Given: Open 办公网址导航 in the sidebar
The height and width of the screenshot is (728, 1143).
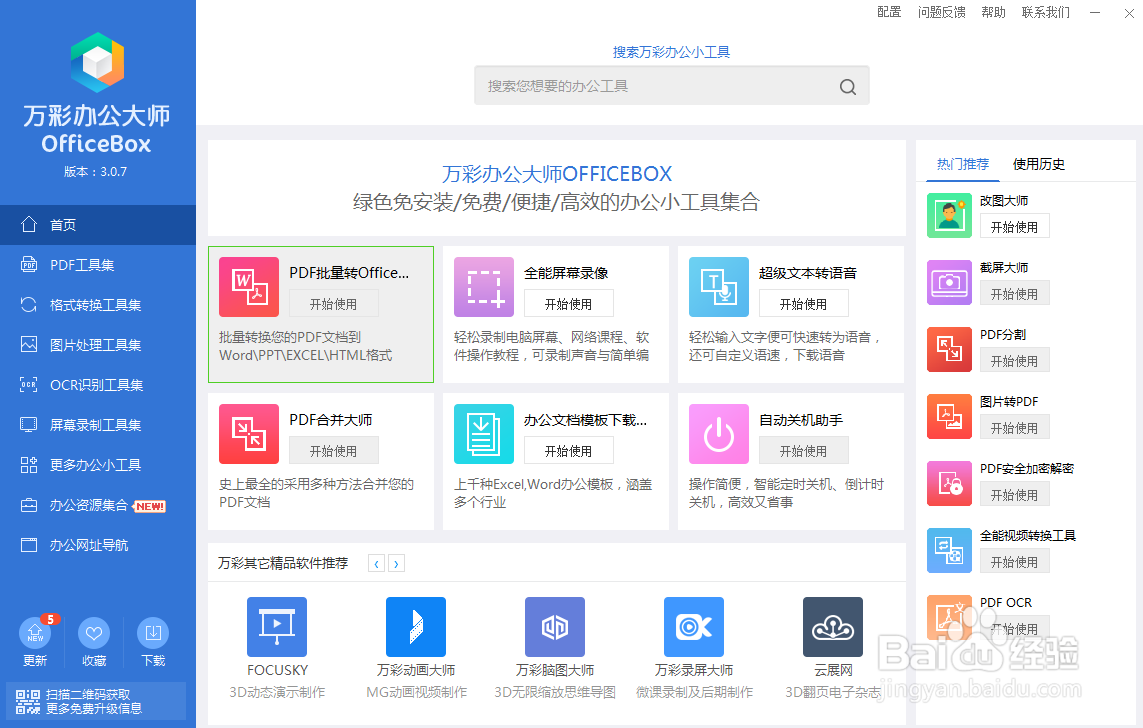Looking at the screenshot, I should point(98,545).
